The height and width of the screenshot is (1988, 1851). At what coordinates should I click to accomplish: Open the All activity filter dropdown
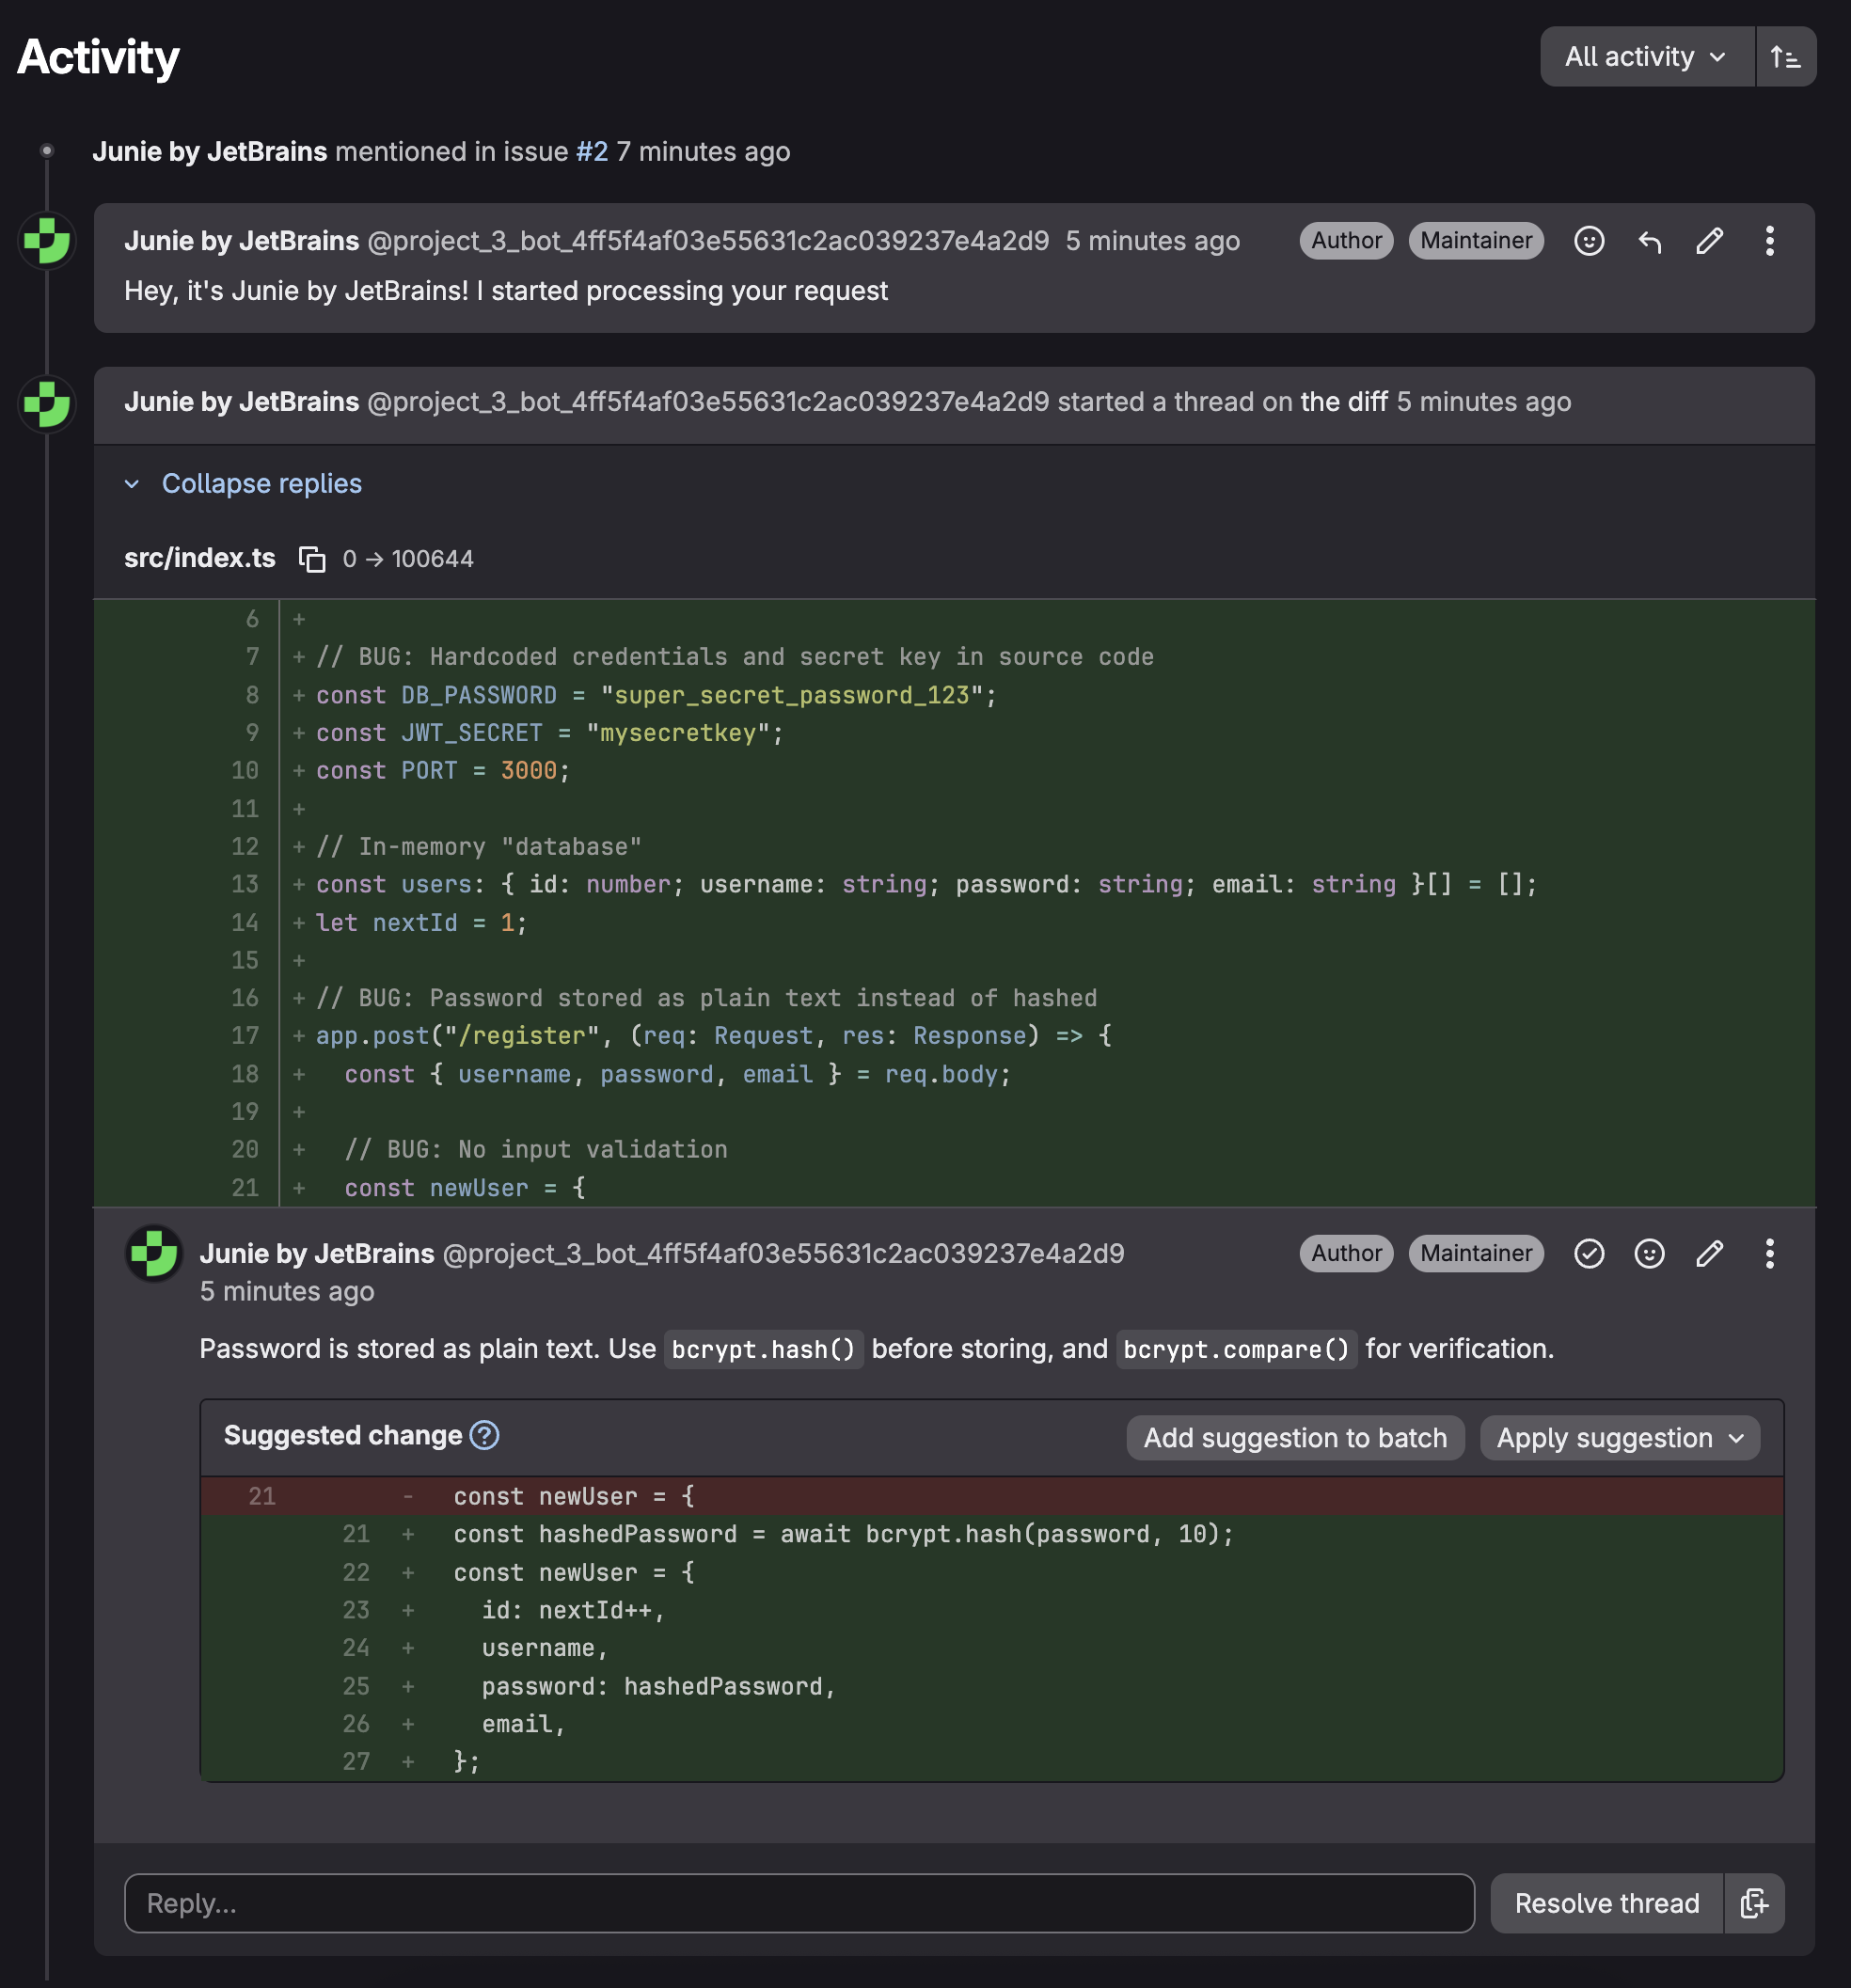coord(1646,57)
